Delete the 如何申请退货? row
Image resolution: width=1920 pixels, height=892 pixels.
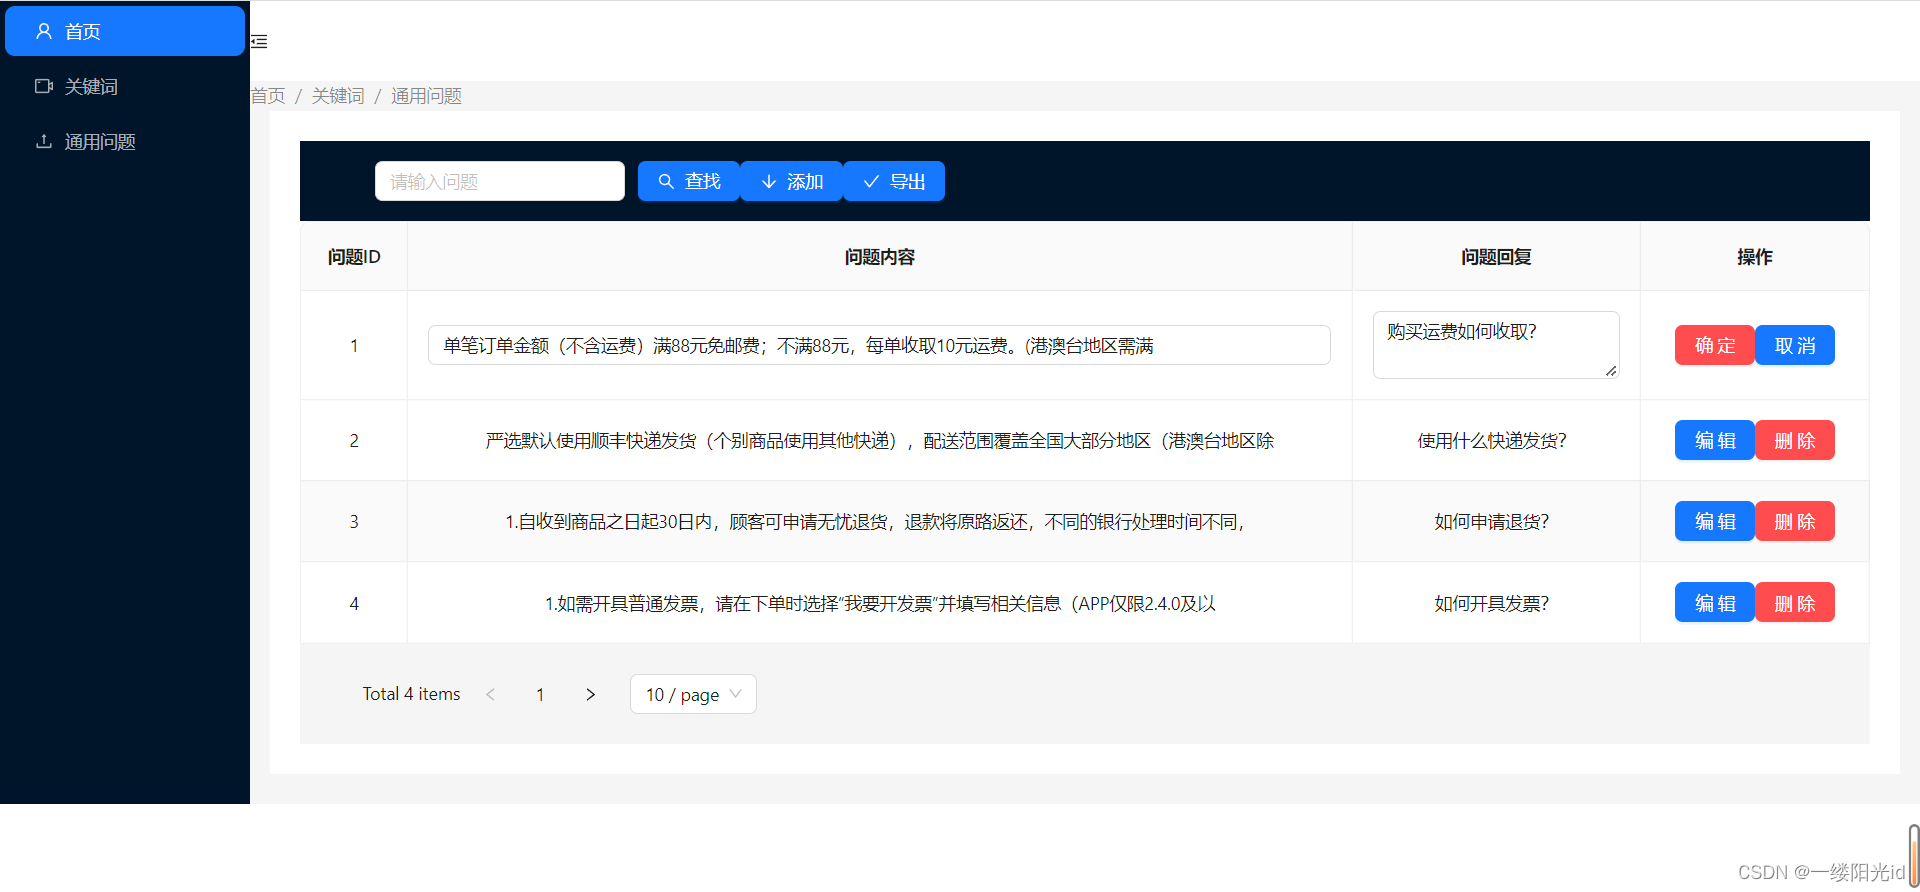[x=1795, y=521]
